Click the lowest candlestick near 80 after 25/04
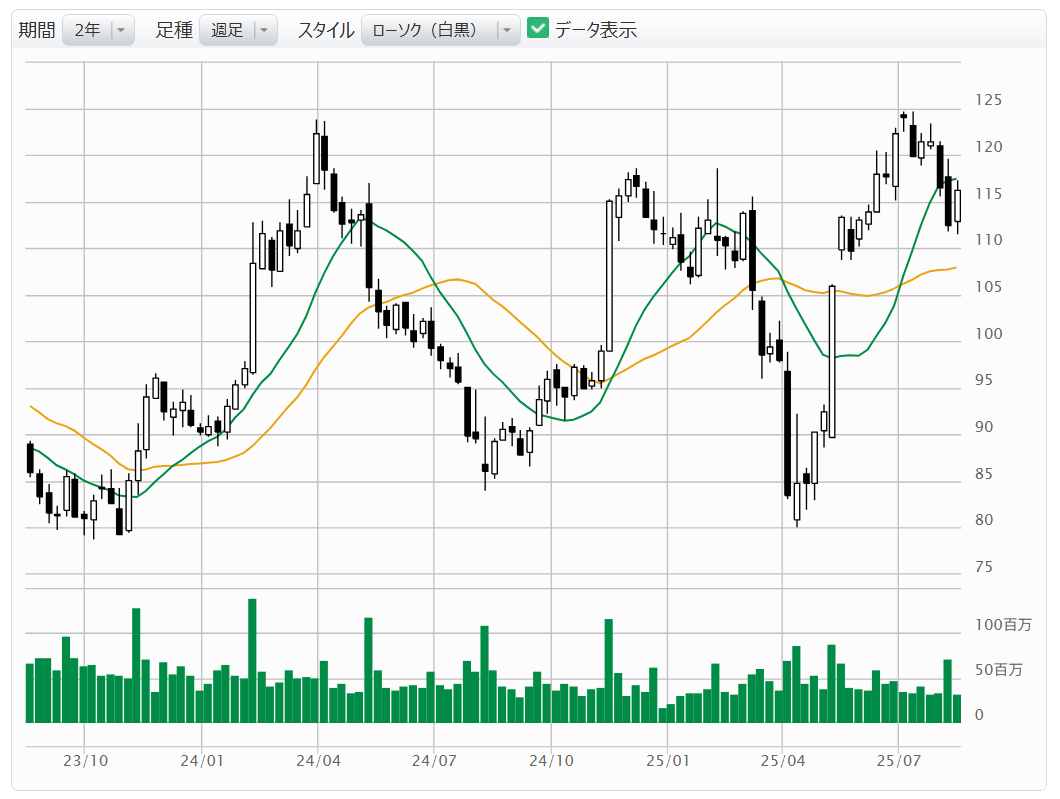The width and height of the screenshot is (1060, 799). [x=797, y=501]
